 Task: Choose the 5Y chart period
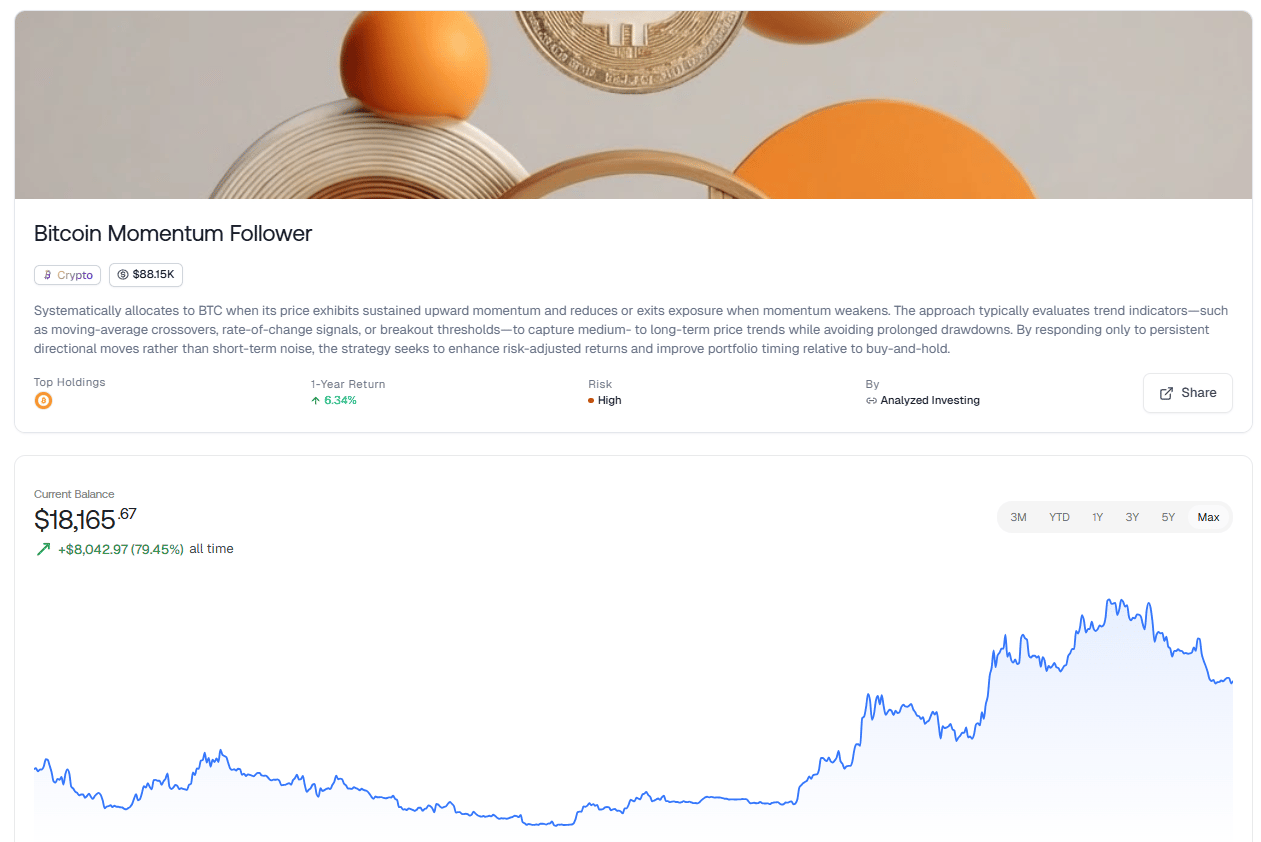tap(1168, 517)
